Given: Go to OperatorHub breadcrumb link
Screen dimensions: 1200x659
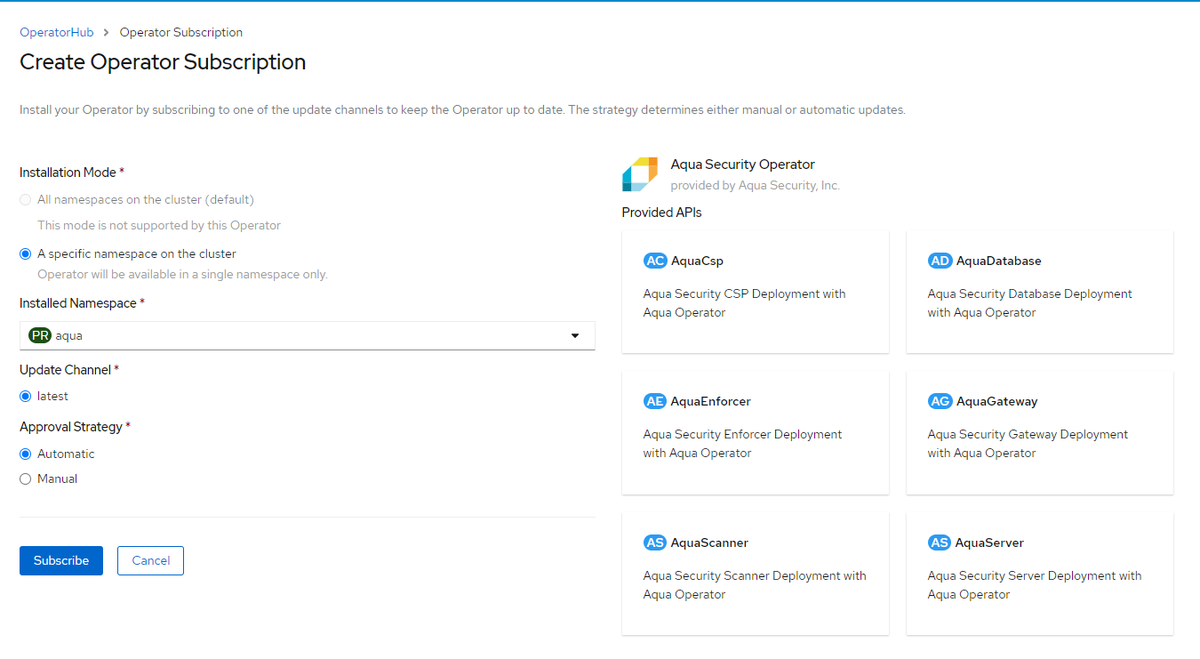Looking at the screenshot, I should 57,32.
